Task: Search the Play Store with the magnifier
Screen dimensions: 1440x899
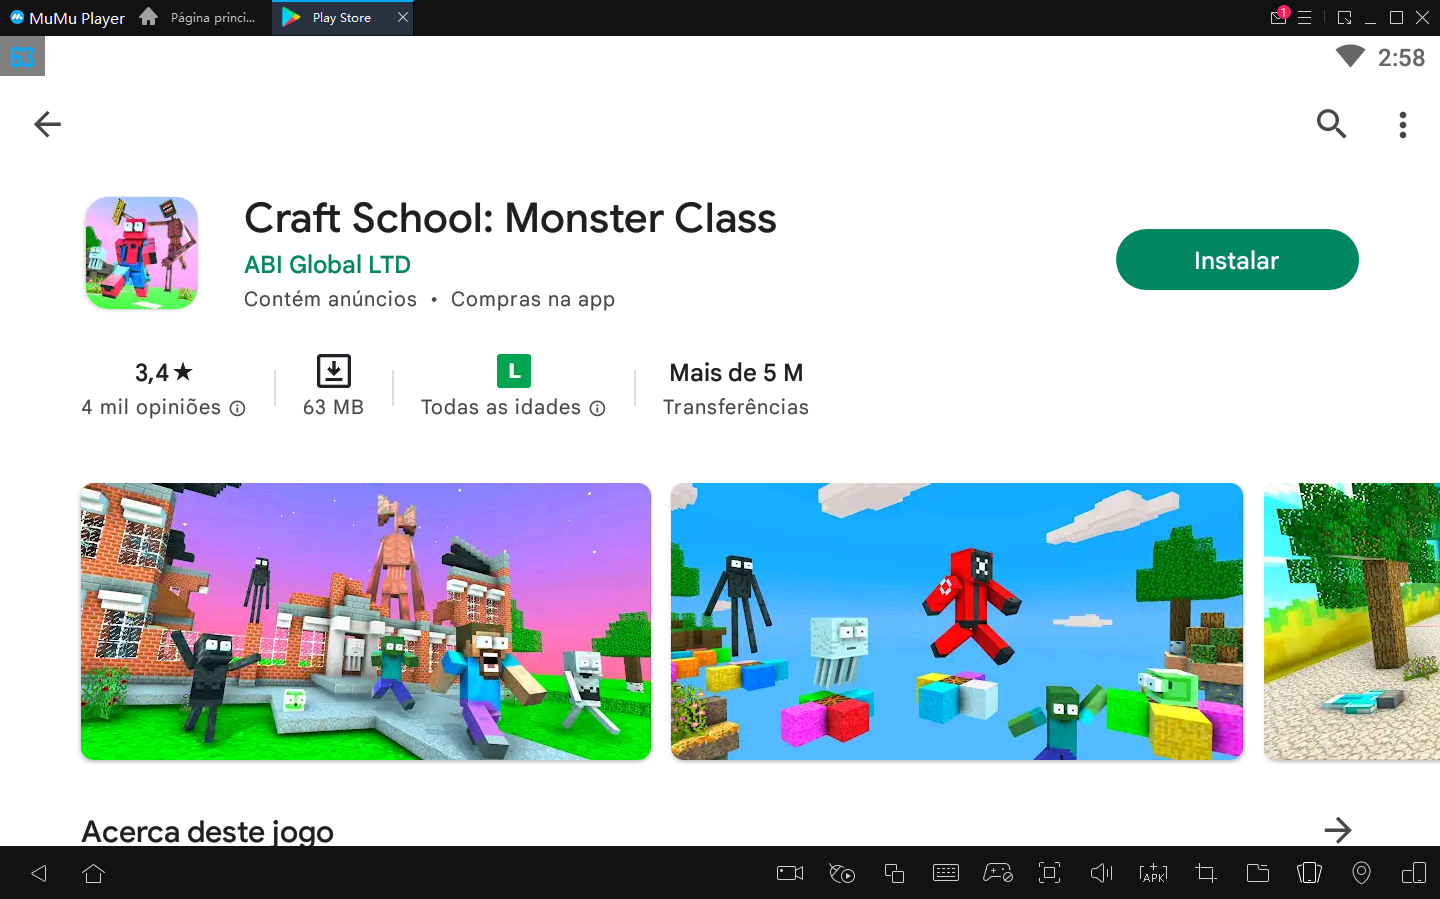Action: (1331, 124)
